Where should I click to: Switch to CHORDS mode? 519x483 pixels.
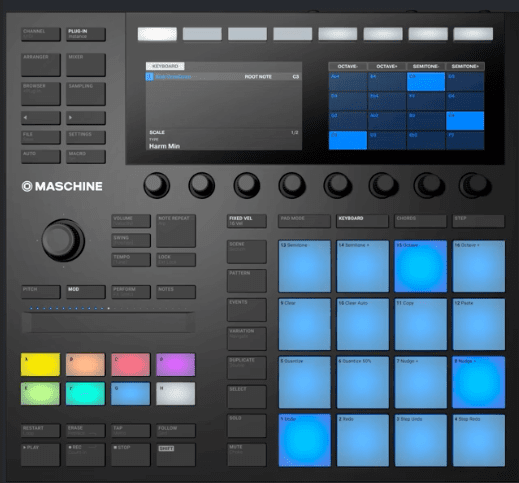420,221
